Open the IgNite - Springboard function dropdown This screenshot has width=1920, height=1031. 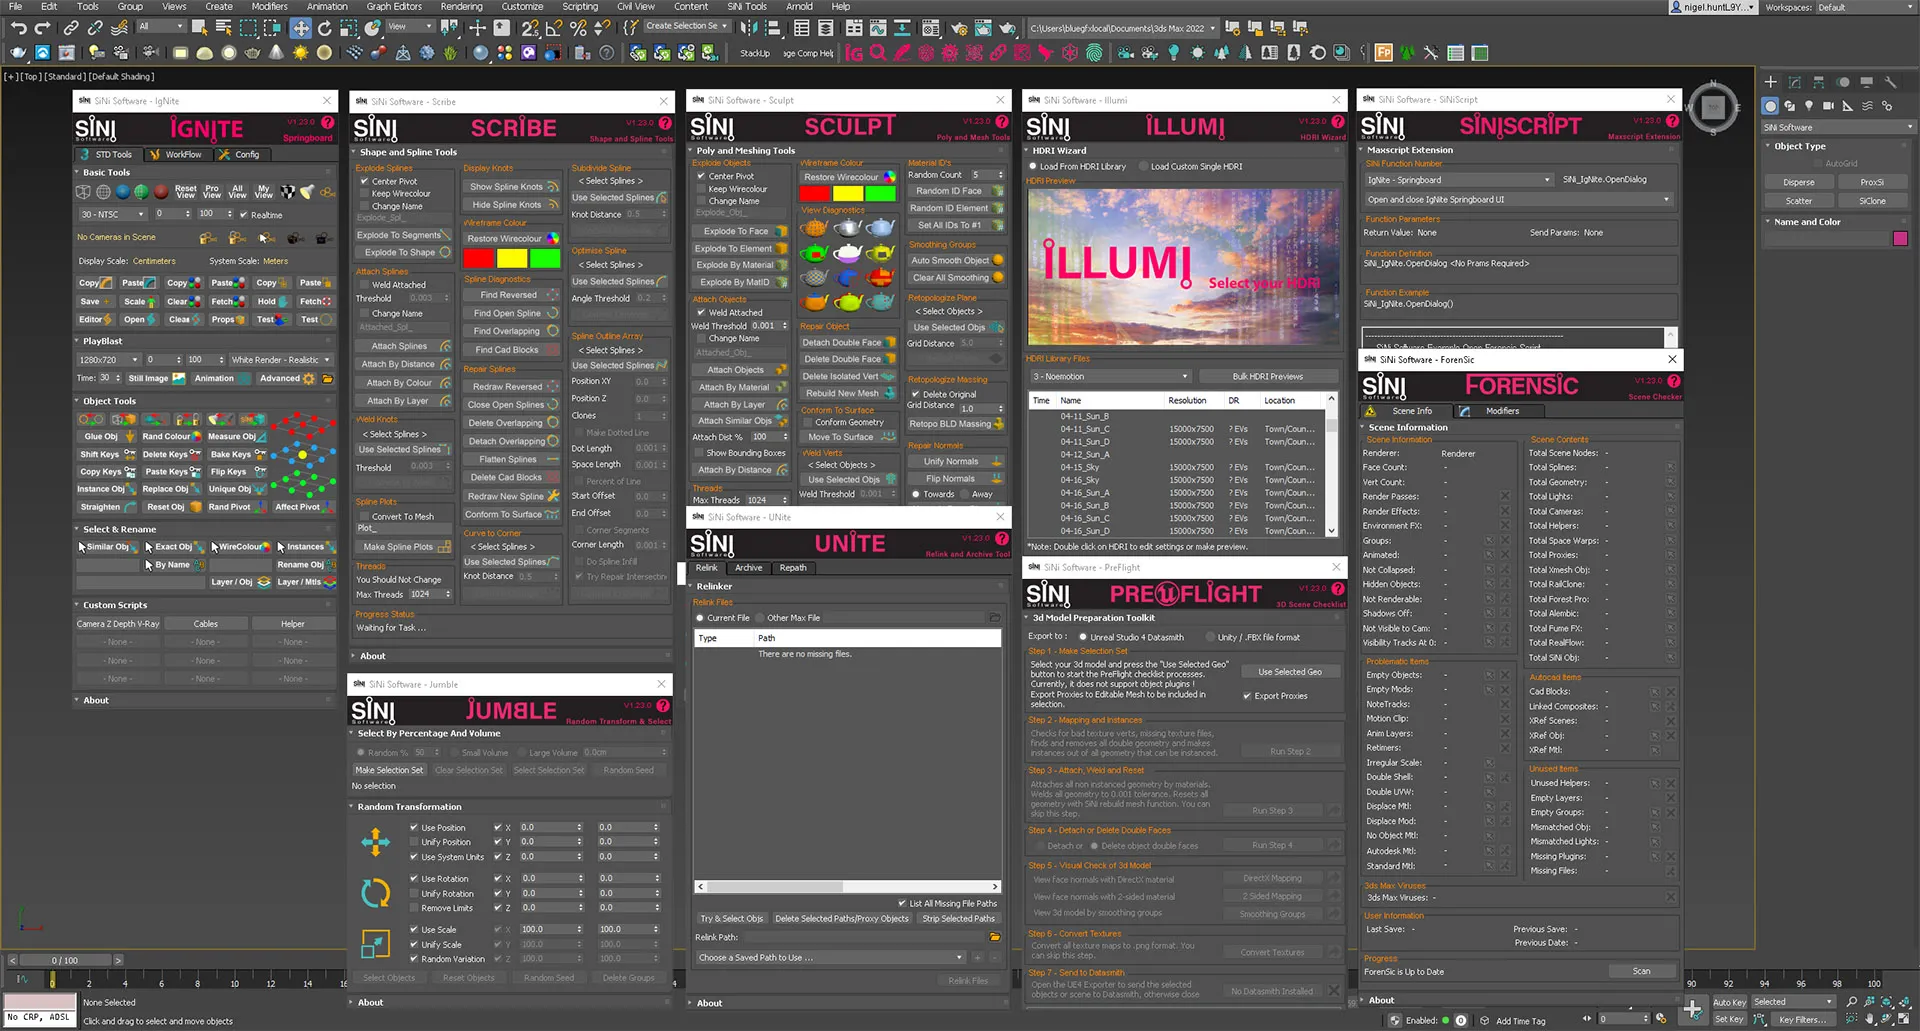pyautogui.click(x=1458, y=180)
